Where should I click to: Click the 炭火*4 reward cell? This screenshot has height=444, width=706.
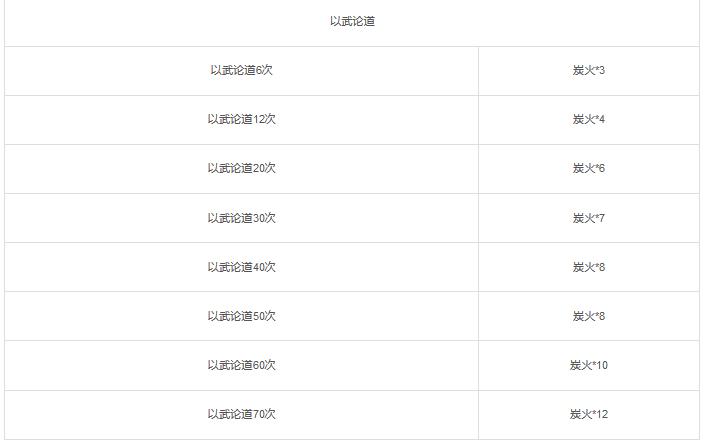point(588,119)
